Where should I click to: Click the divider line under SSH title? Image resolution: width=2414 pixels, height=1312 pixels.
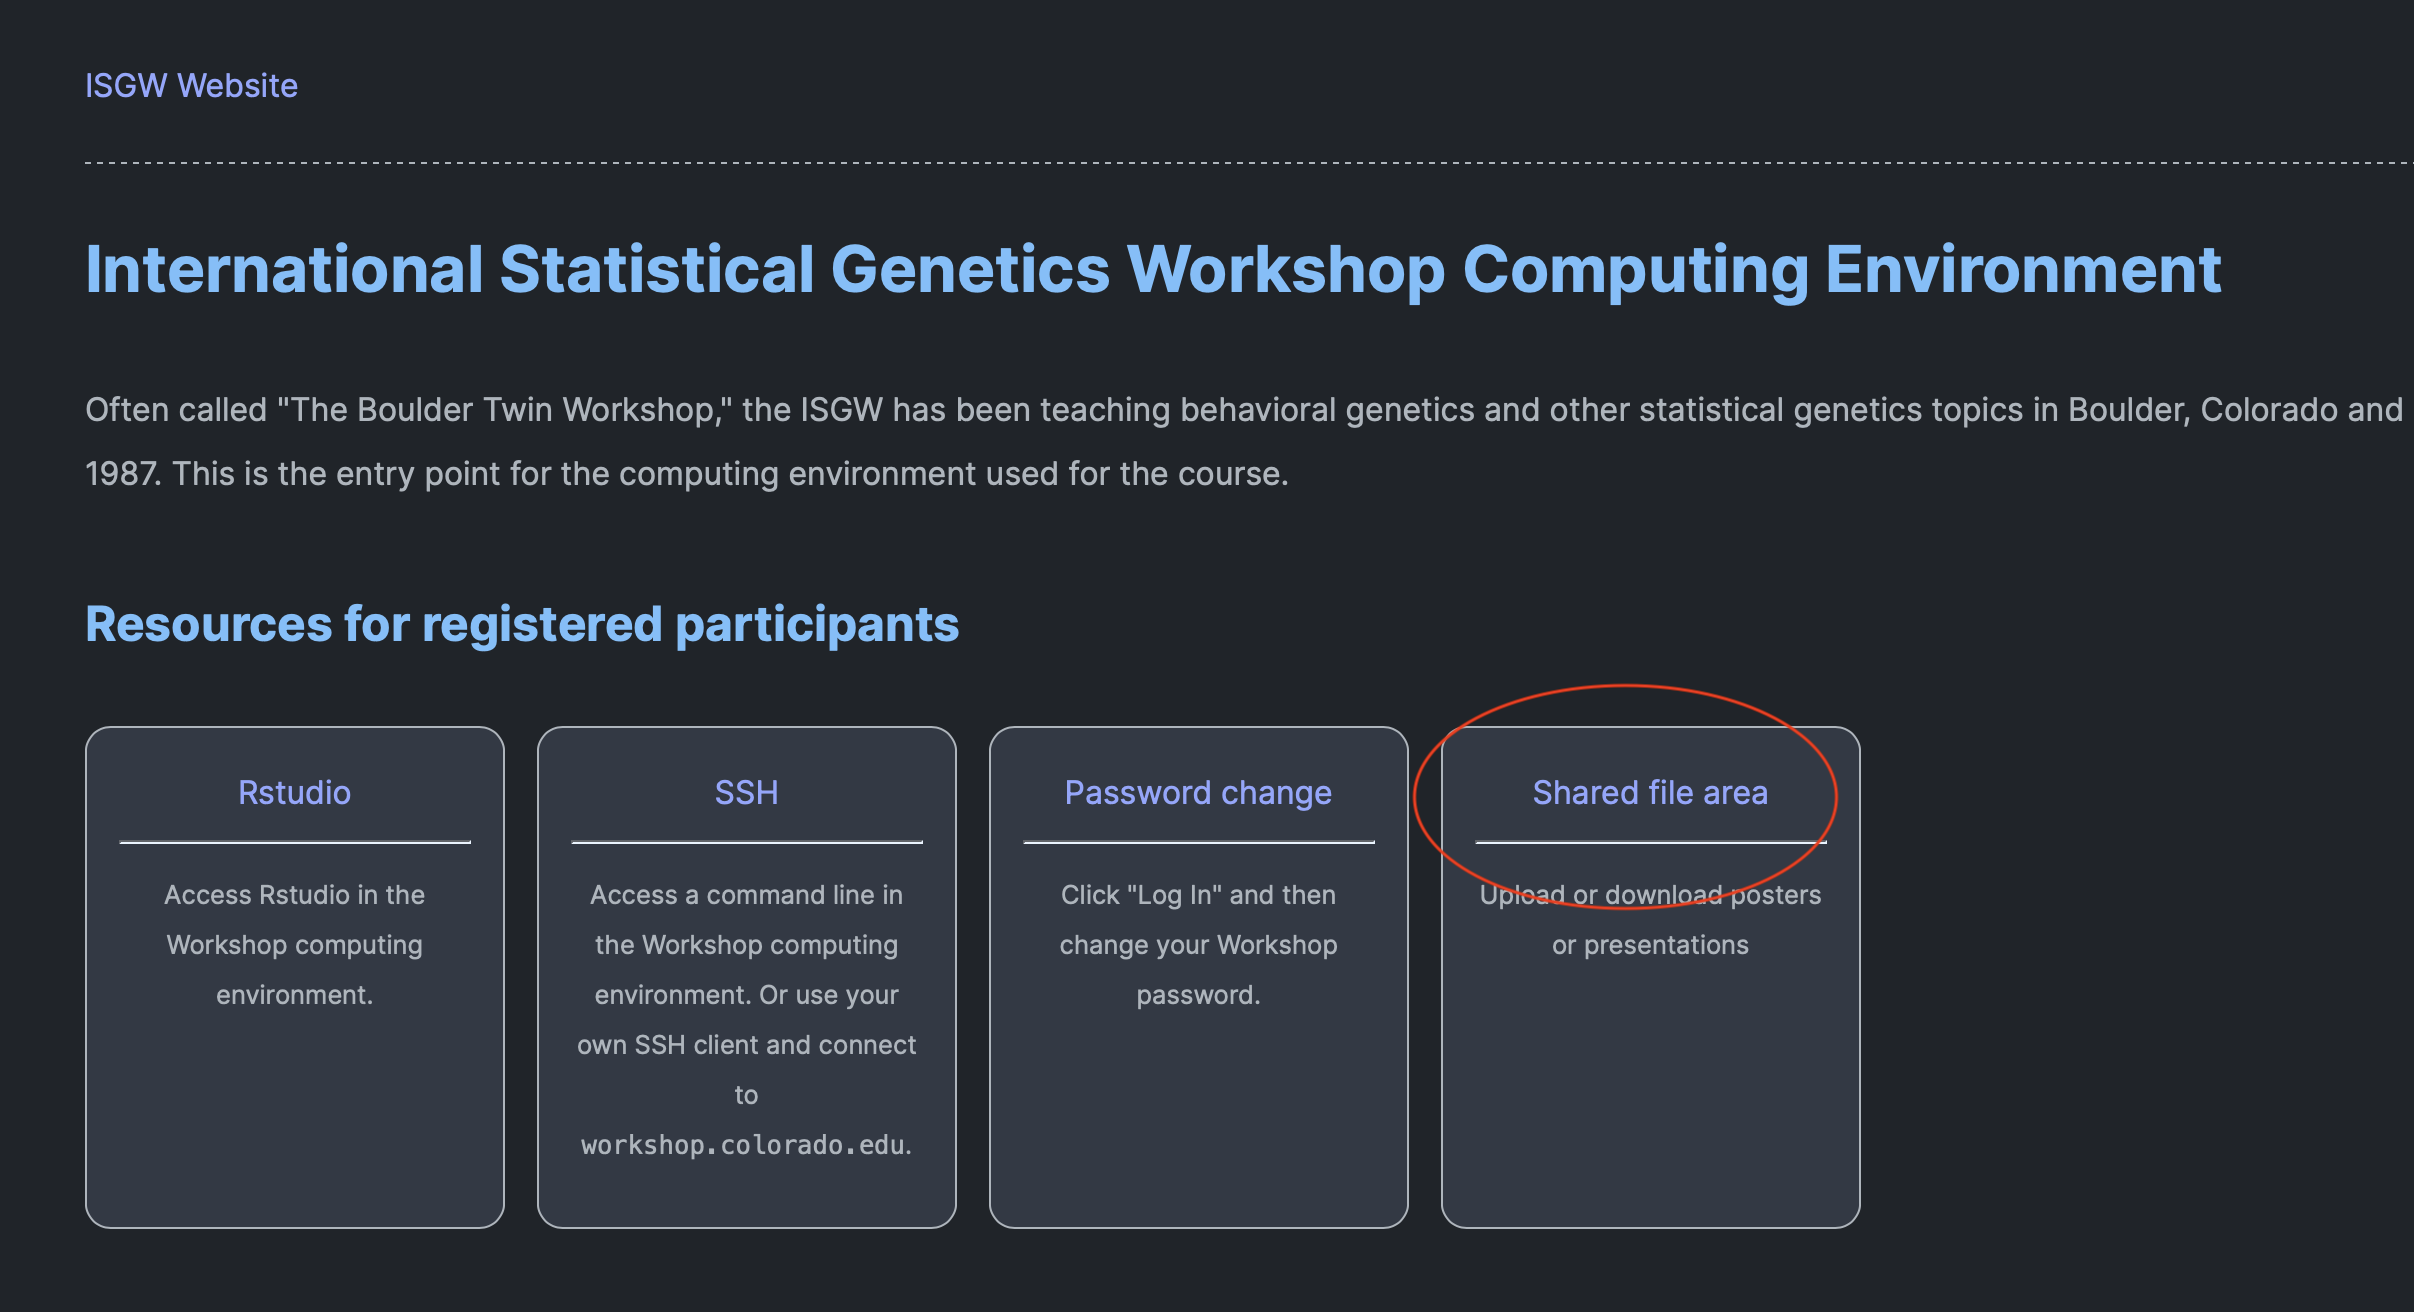[x=747, y=842]
